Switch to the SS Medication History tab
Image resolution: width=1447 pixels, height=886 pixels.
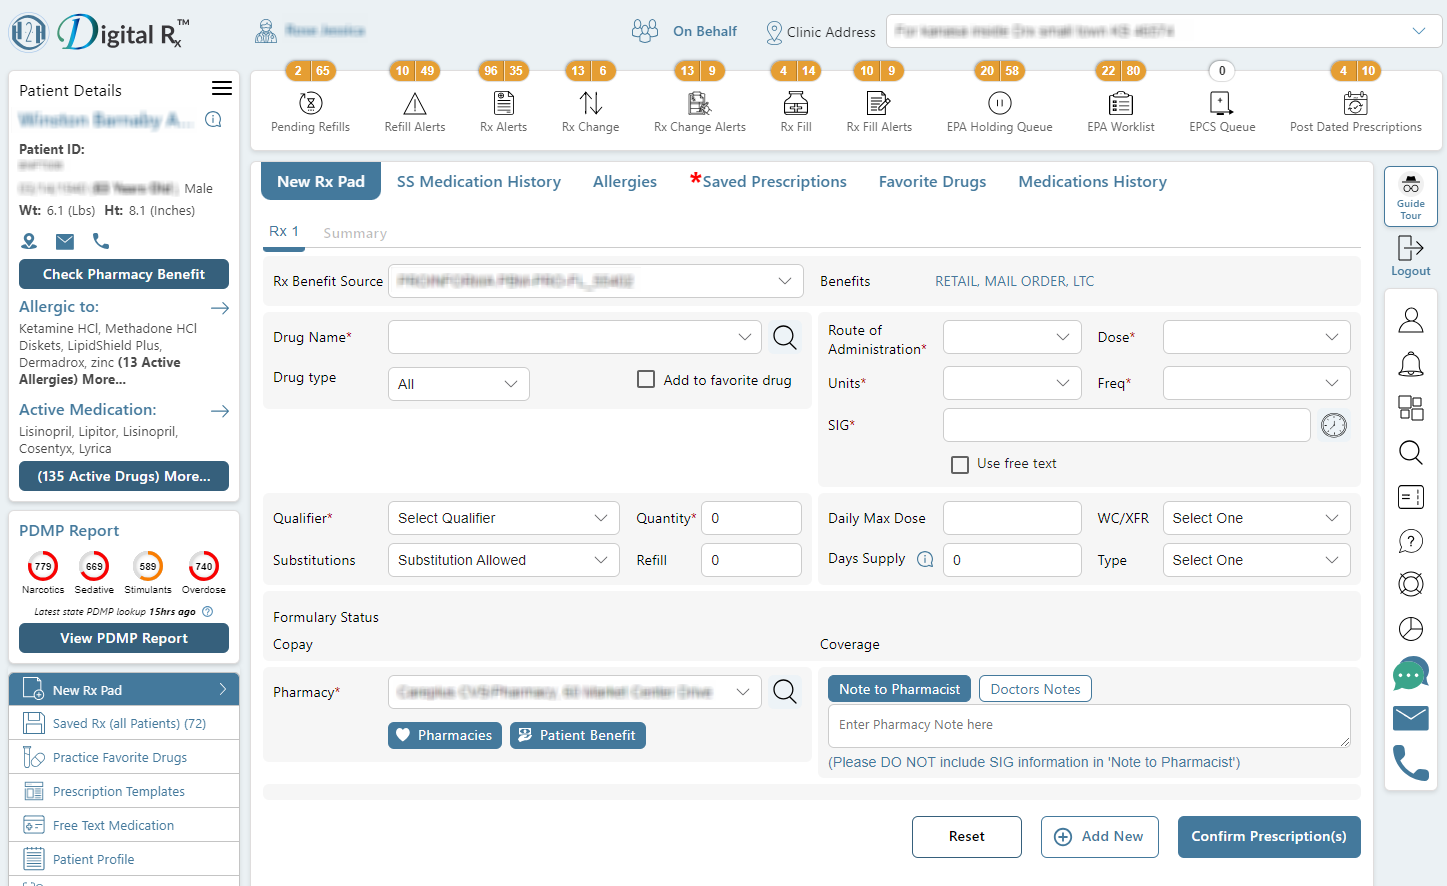[x=479, y=181]
